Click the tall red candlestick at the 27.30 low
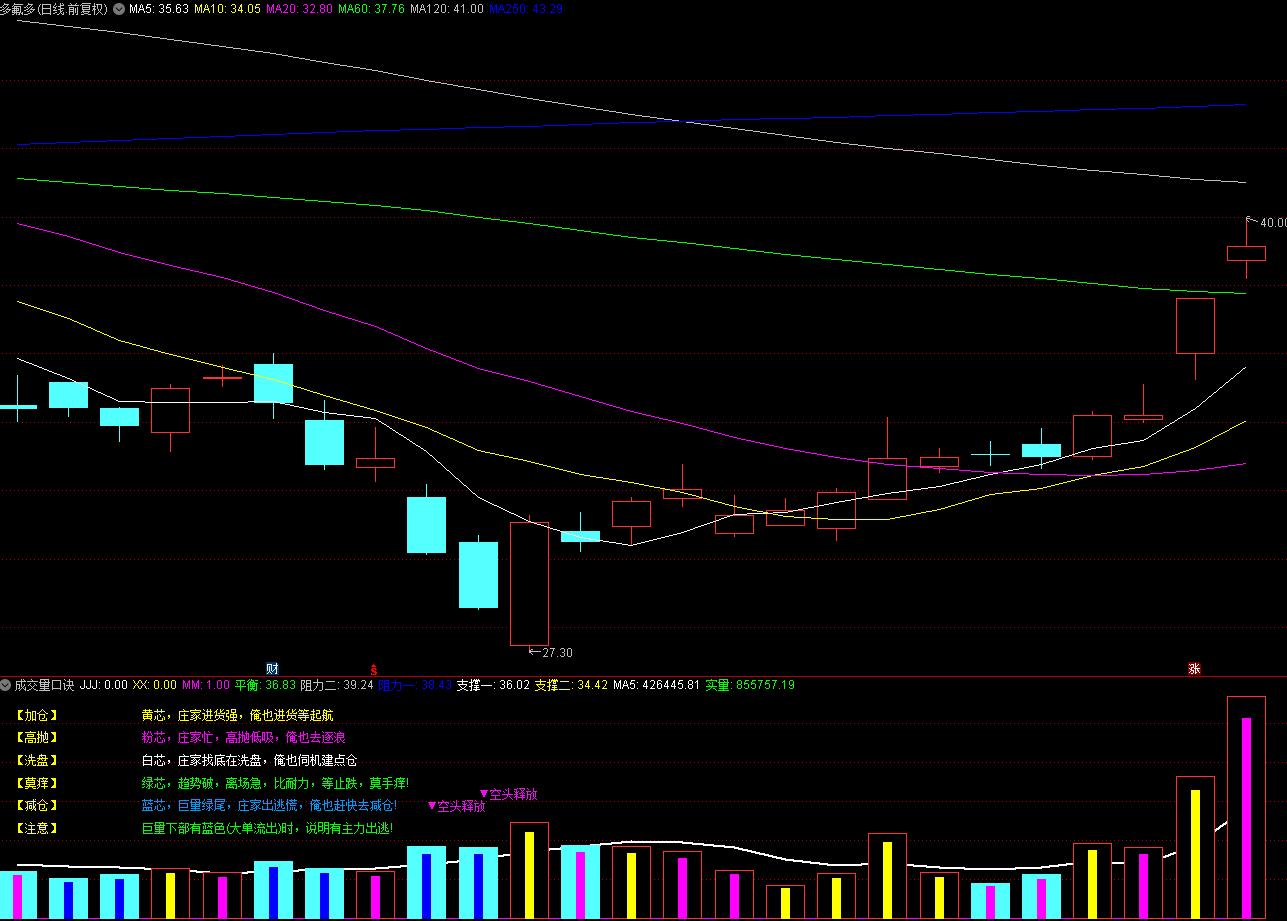Image resolution: width=1287 pixels, height=921 pixels. coord(530,583)
